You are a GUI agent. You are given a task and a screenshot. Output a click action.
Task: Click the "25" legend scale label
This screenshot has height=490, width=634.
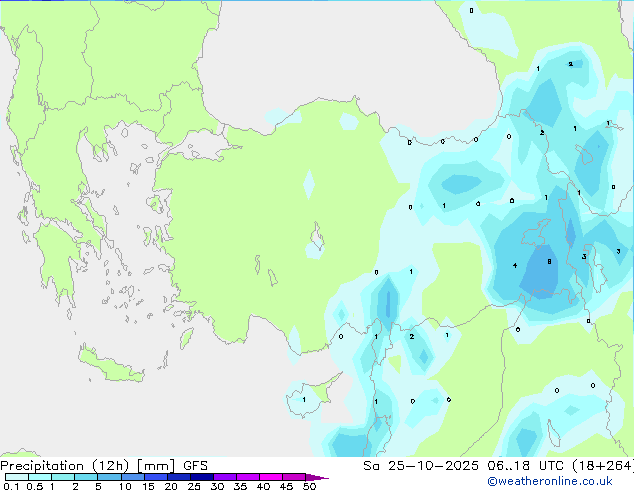[194, 486]
